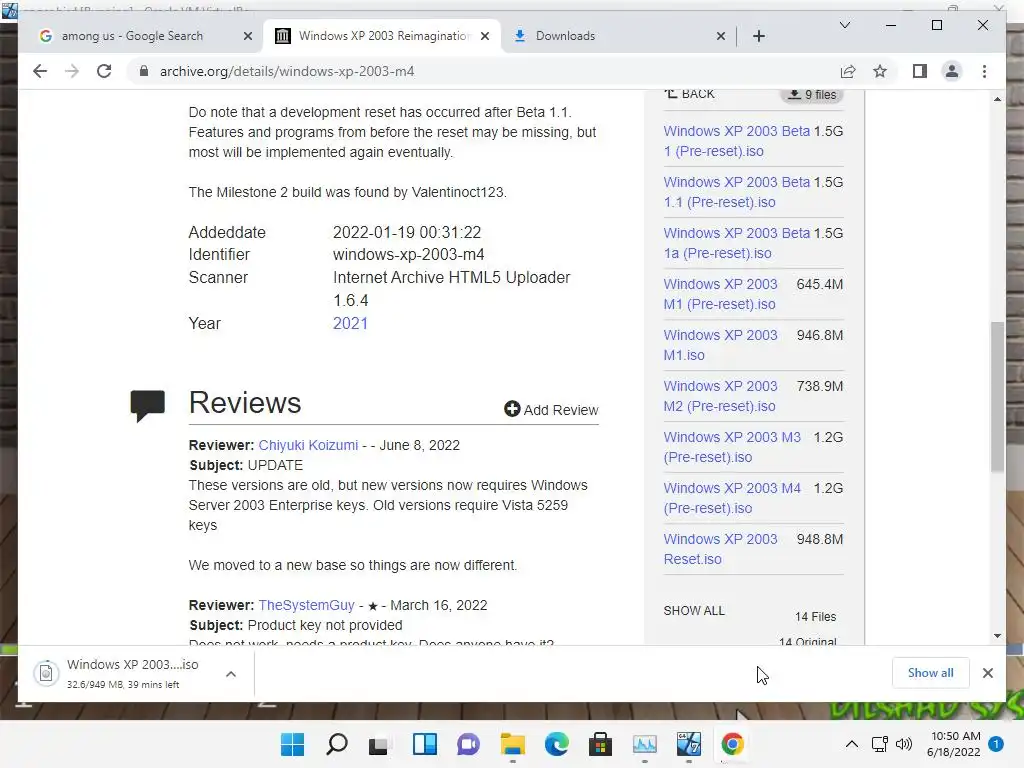Share this page icon in address bar
Screen dimensions: 1024x768
(x=848, y=71)
